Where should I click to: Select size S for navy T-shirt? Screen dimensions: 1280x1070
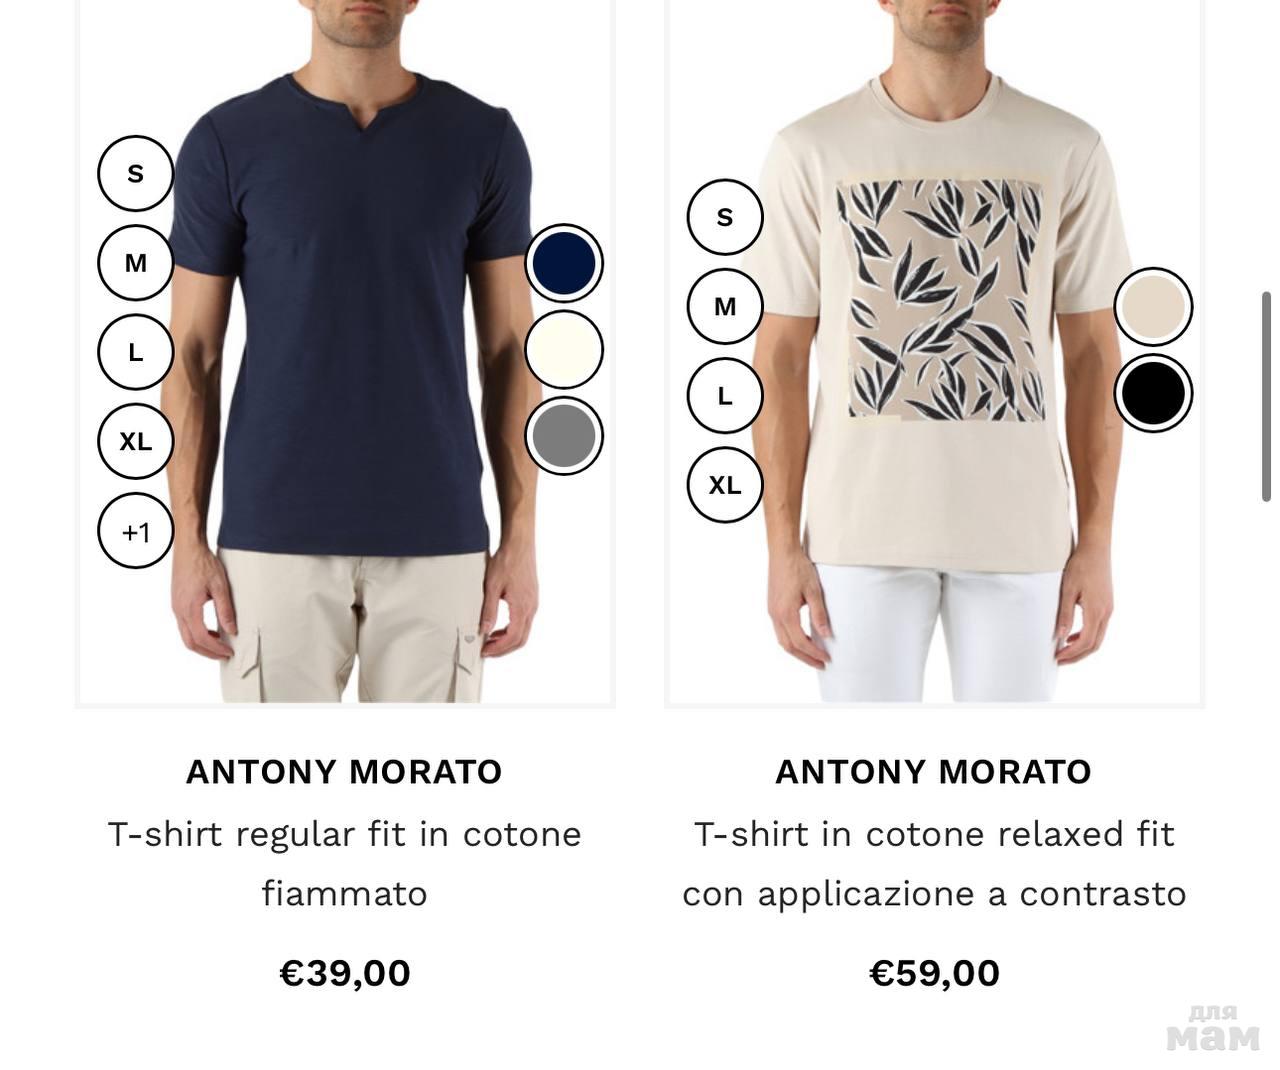tap(136, 174)
